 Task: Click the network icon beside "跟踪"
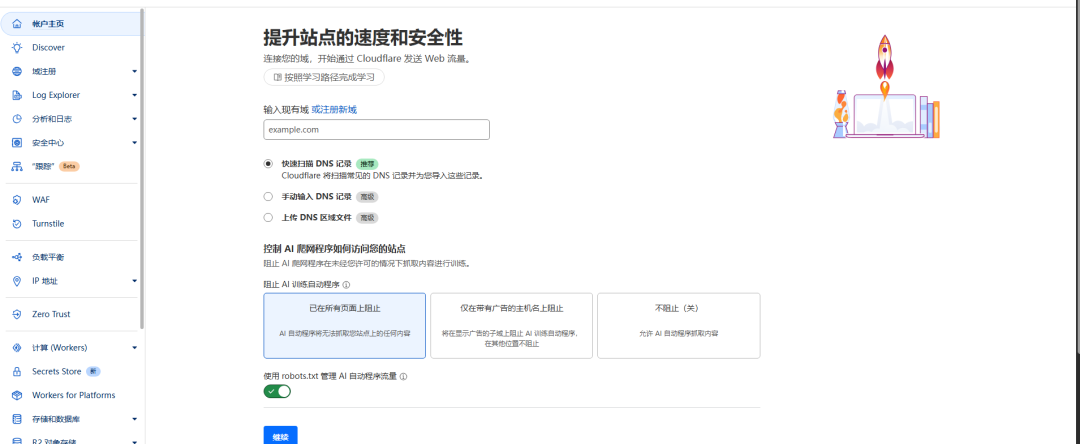[x=17, y=167]
